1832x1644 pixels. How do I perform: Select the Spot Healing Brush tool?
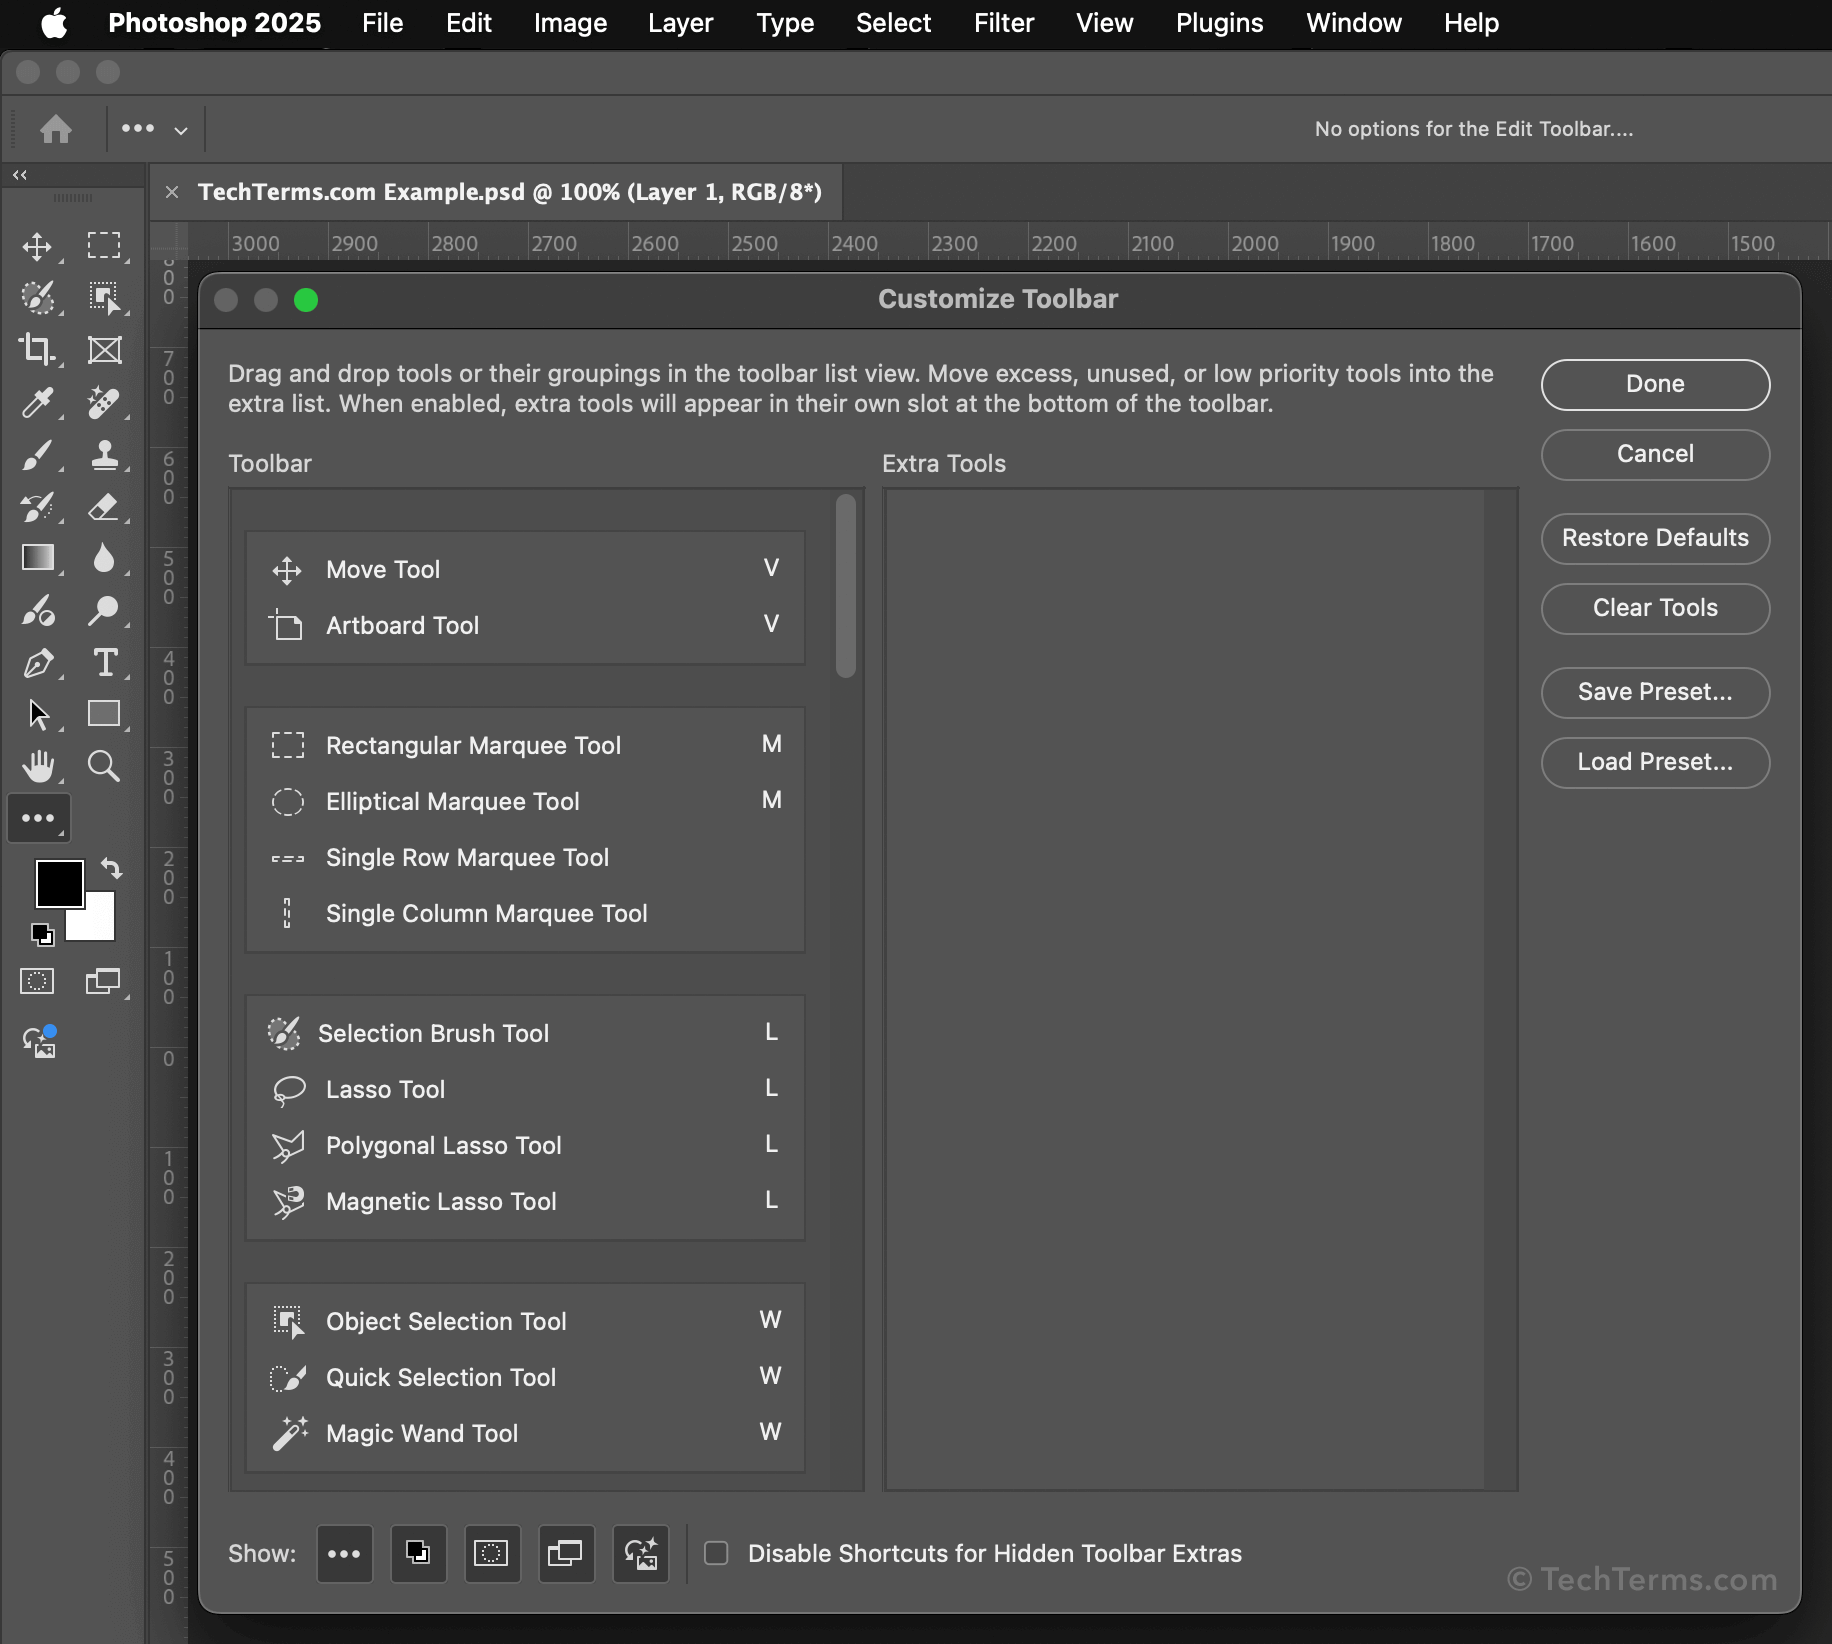104,402
